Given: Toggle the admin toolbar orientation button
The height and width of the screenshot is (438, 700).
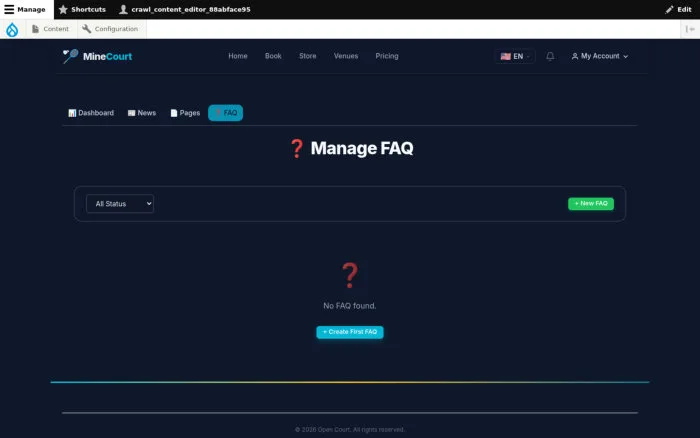Looking at the screenshot, I should point(690,29).
